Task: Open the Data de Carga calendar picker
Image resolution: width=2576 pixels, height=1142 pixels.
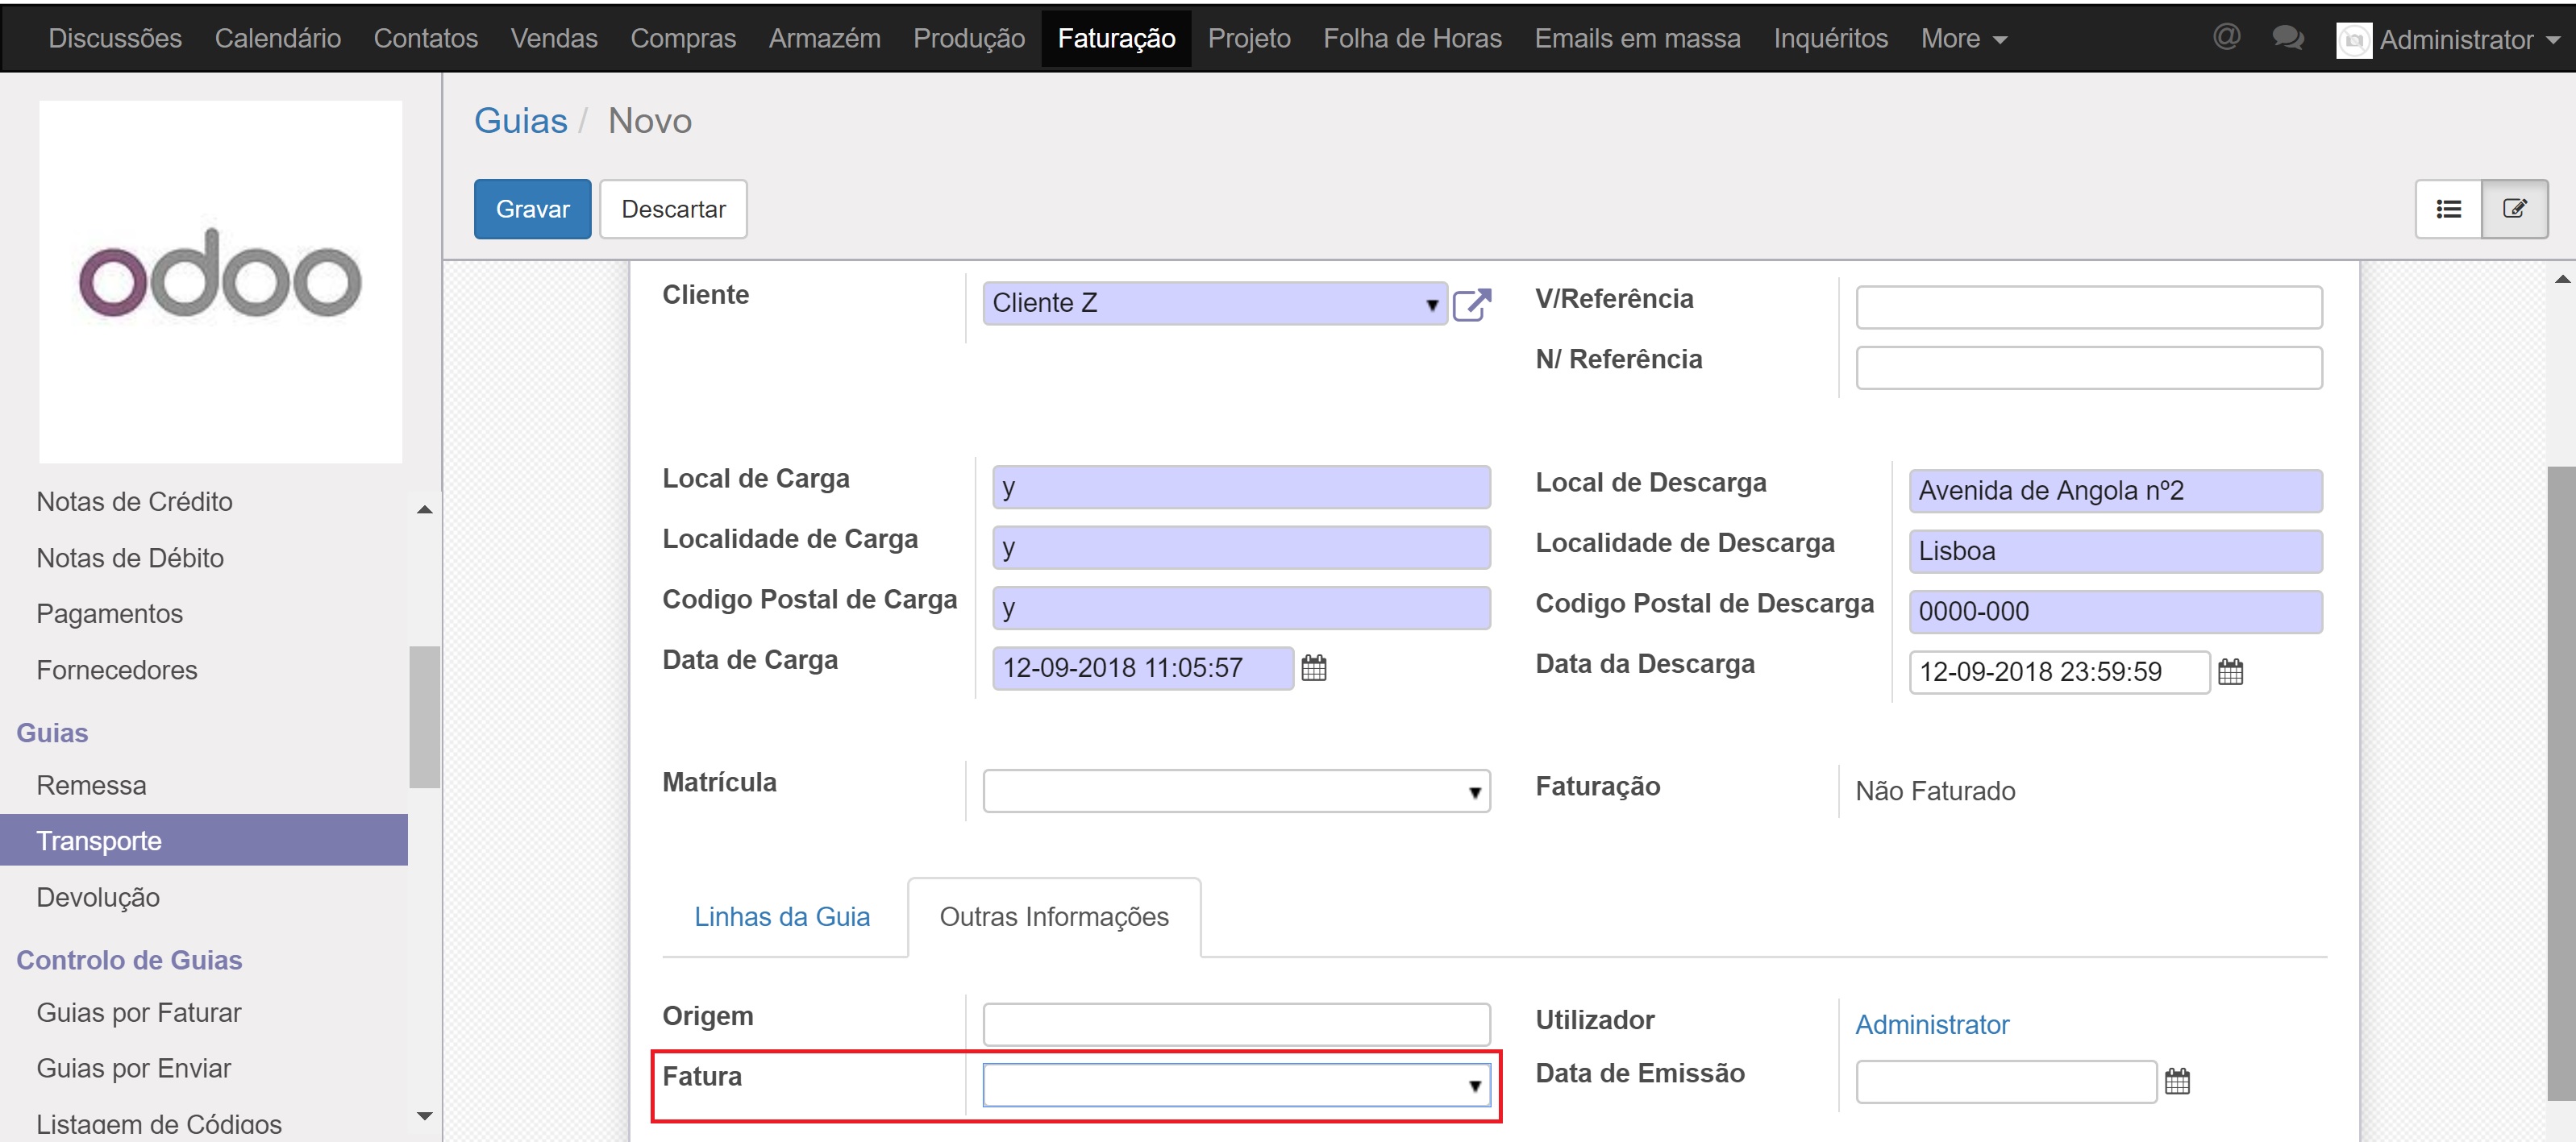Action: 1314,668
